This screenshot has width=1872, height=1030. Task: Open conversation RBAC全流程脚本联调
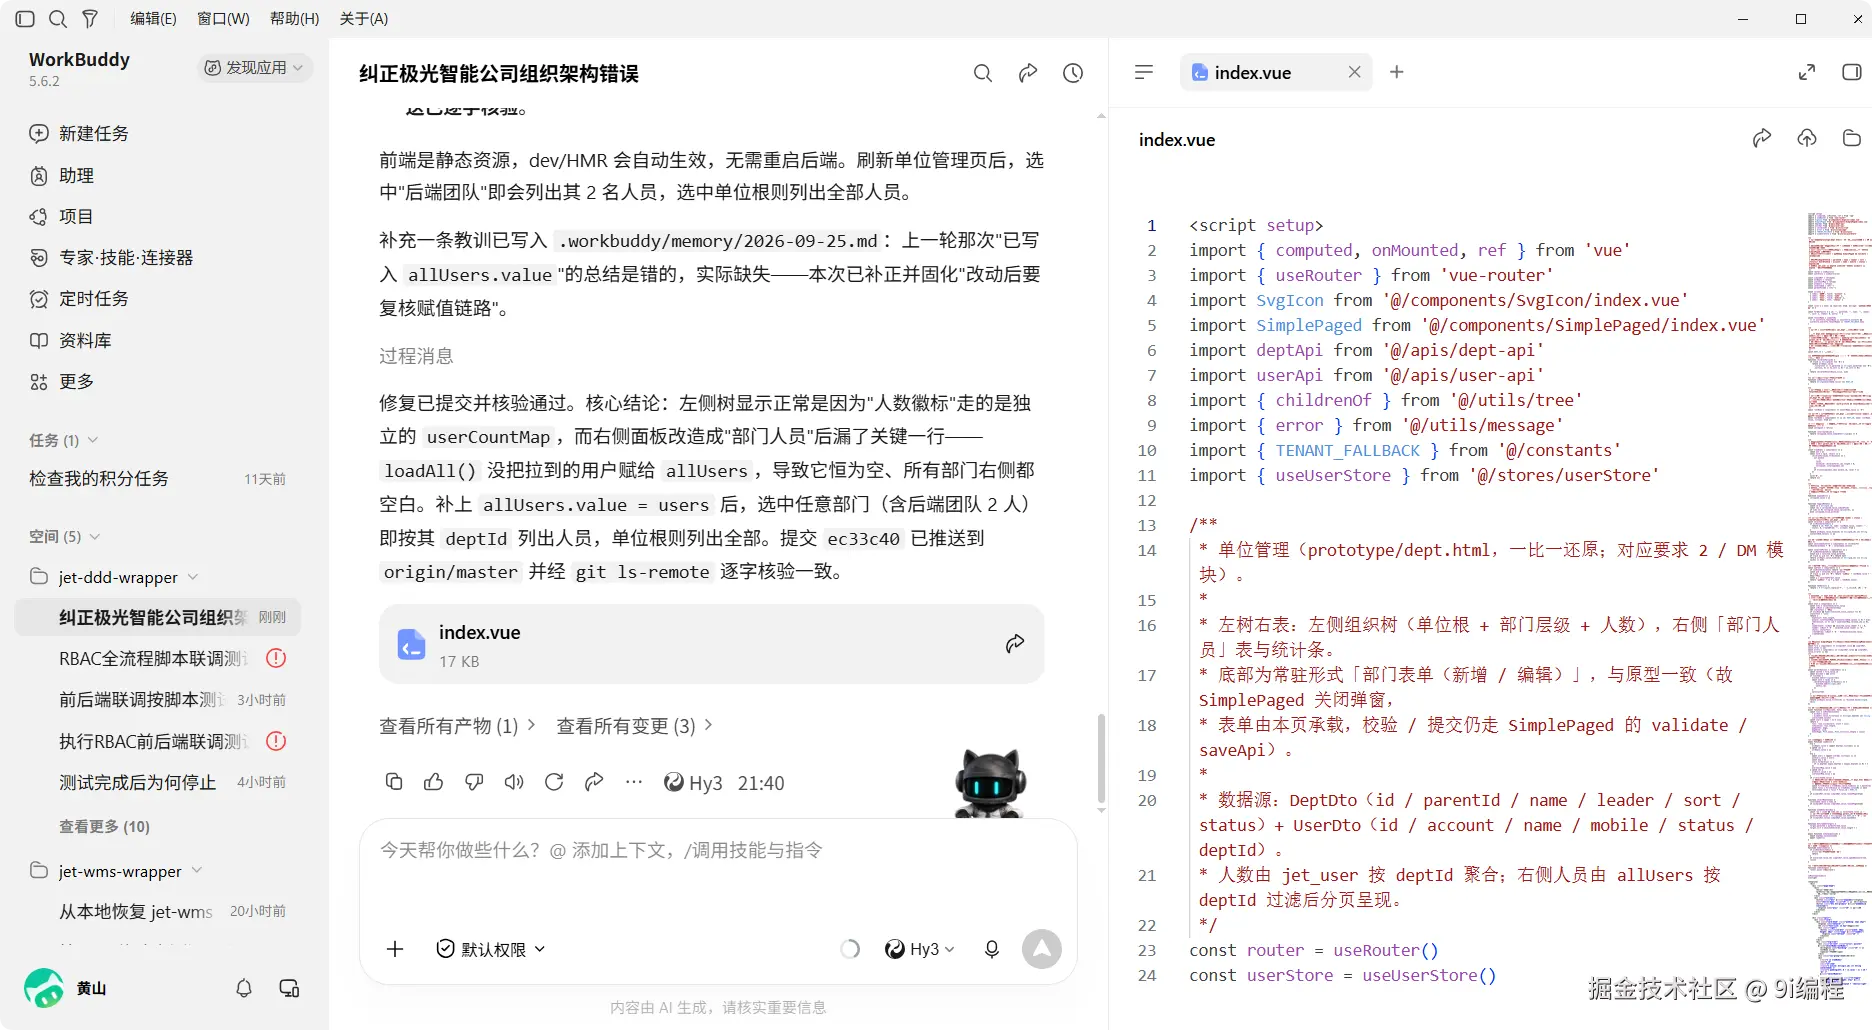point(158,658)
